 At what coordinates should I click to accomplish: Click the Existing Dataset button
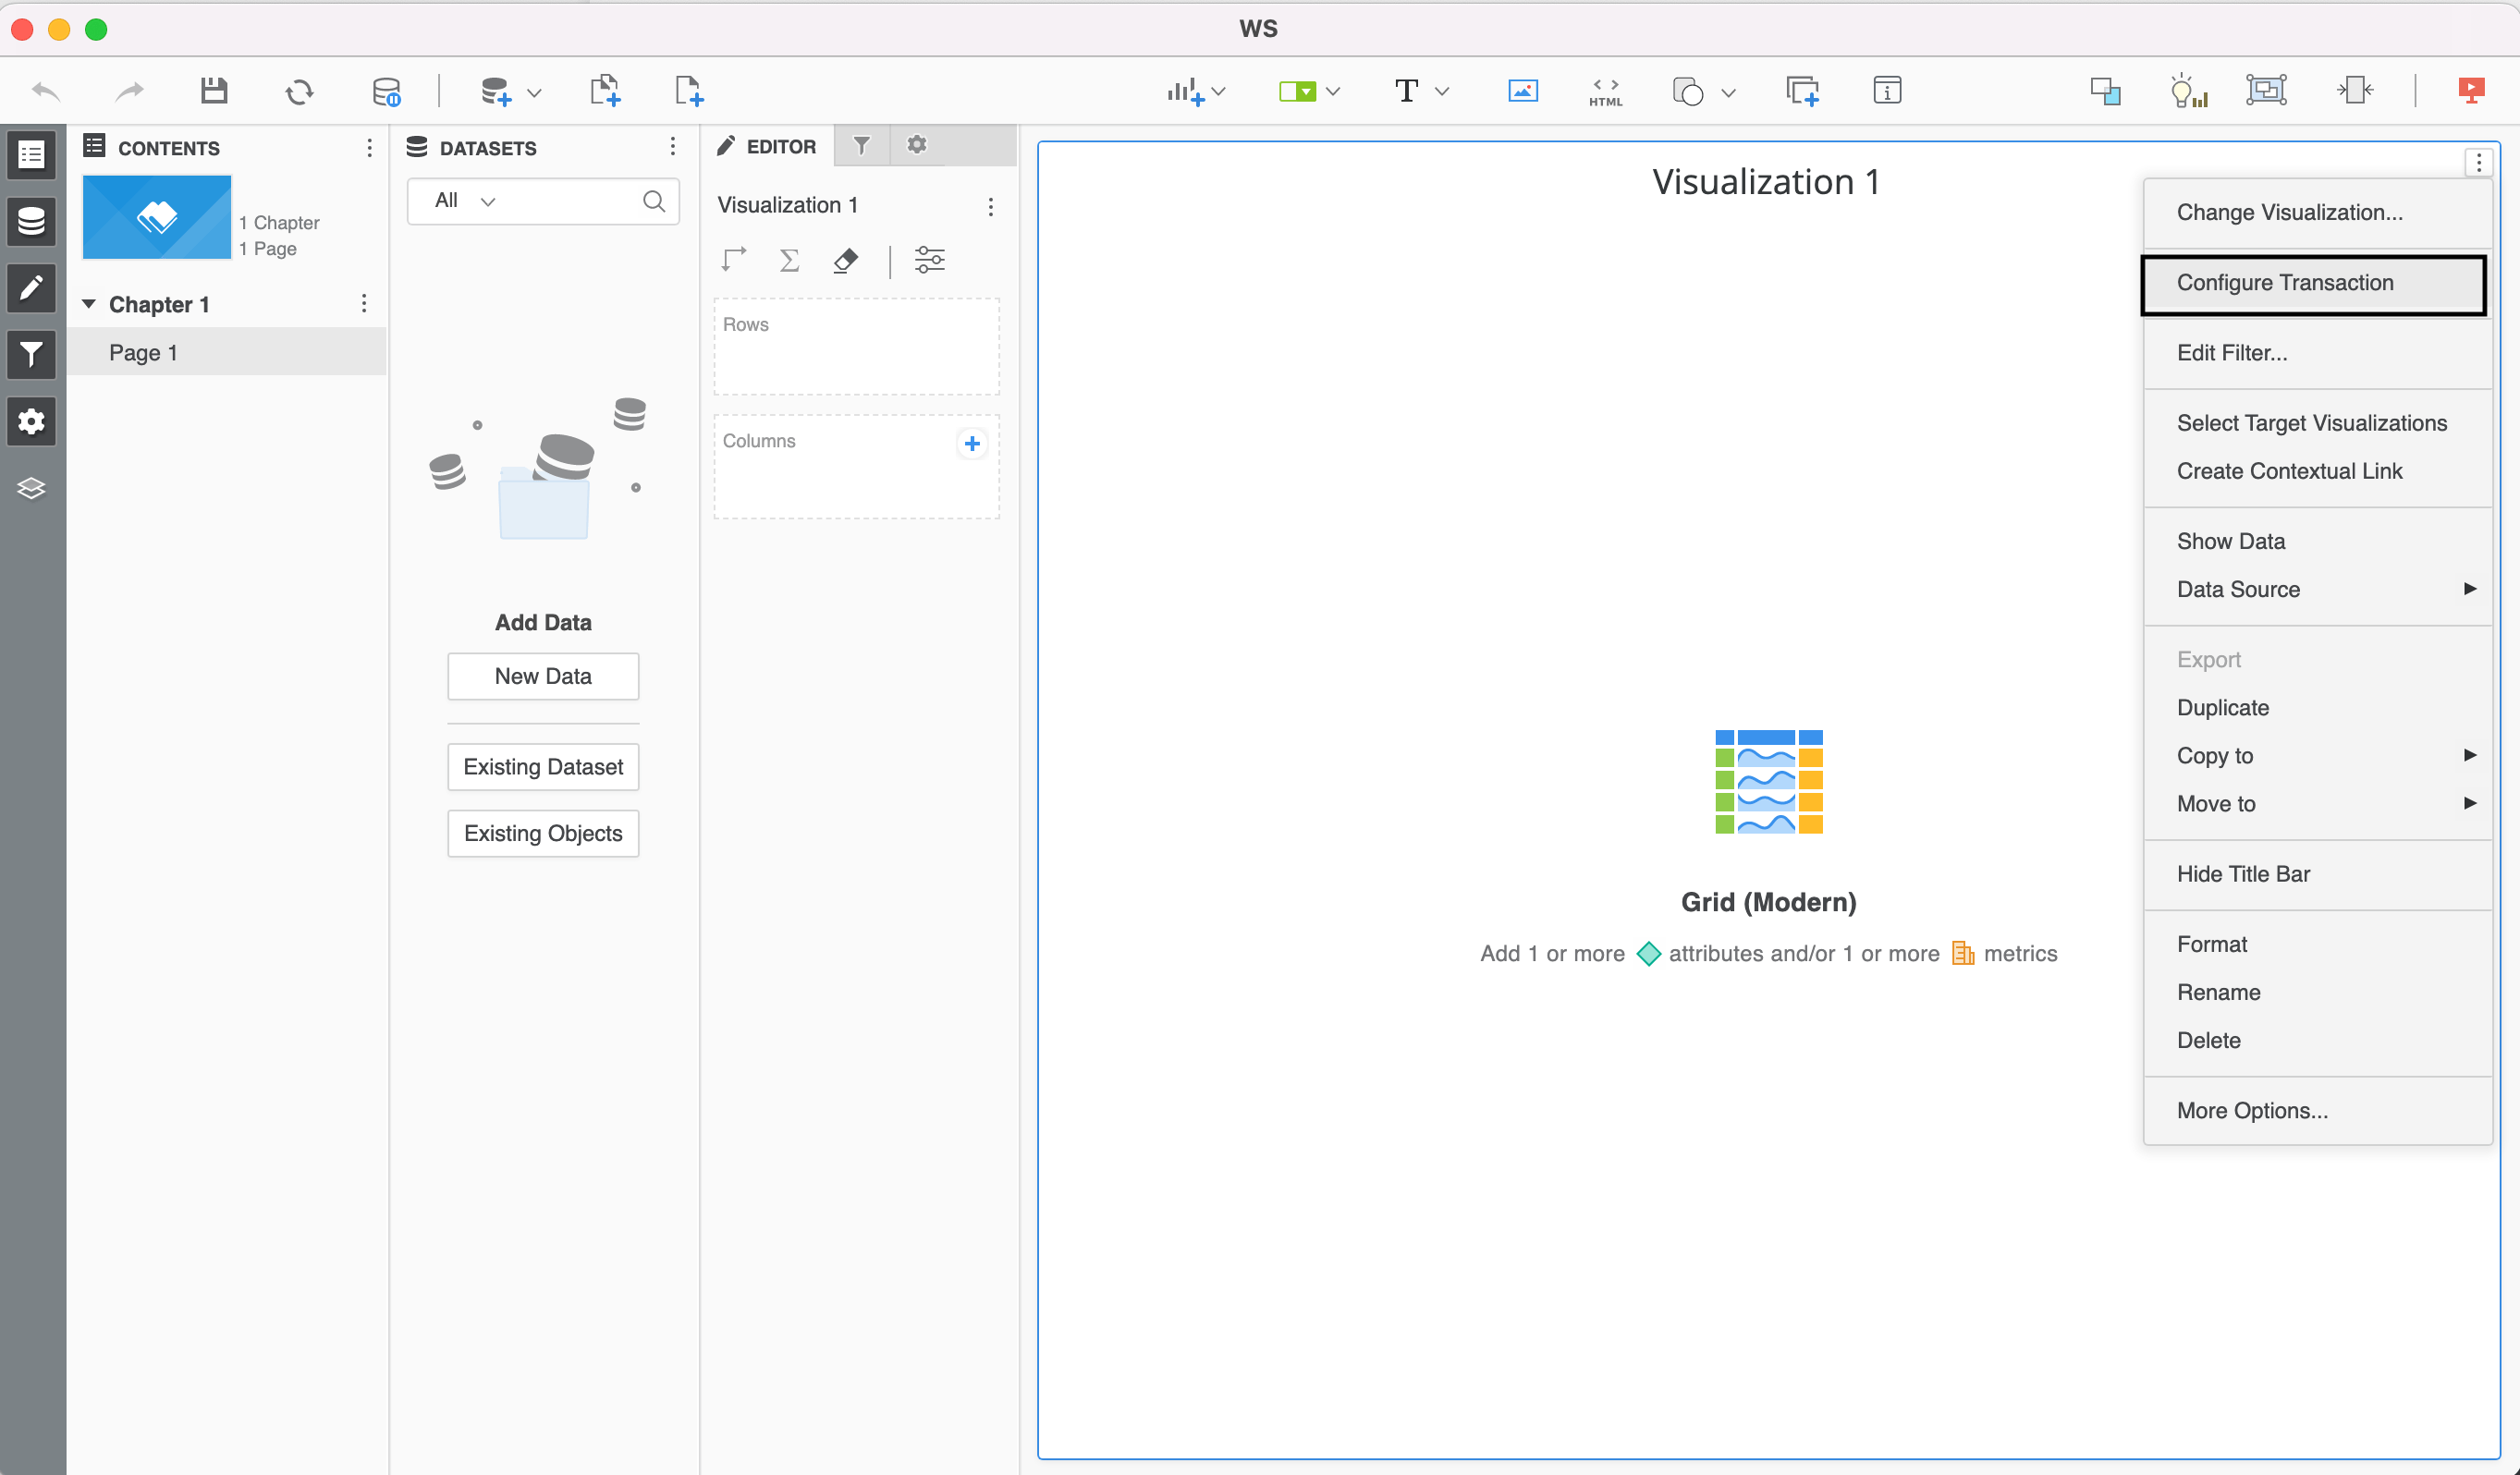543,767
